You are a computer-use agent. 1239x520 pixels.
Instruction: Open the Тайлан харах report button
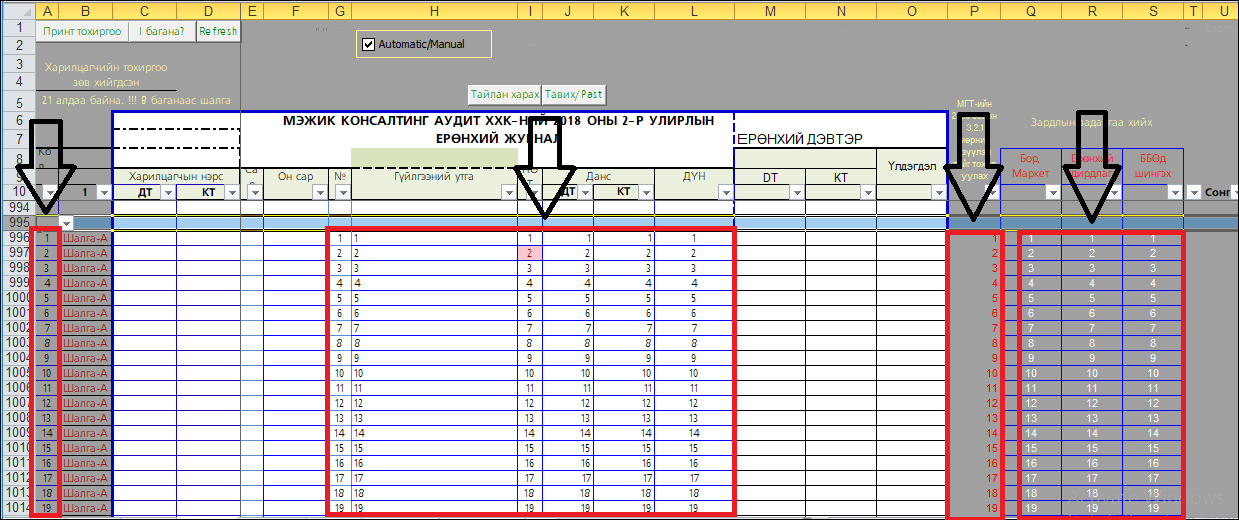505,94
